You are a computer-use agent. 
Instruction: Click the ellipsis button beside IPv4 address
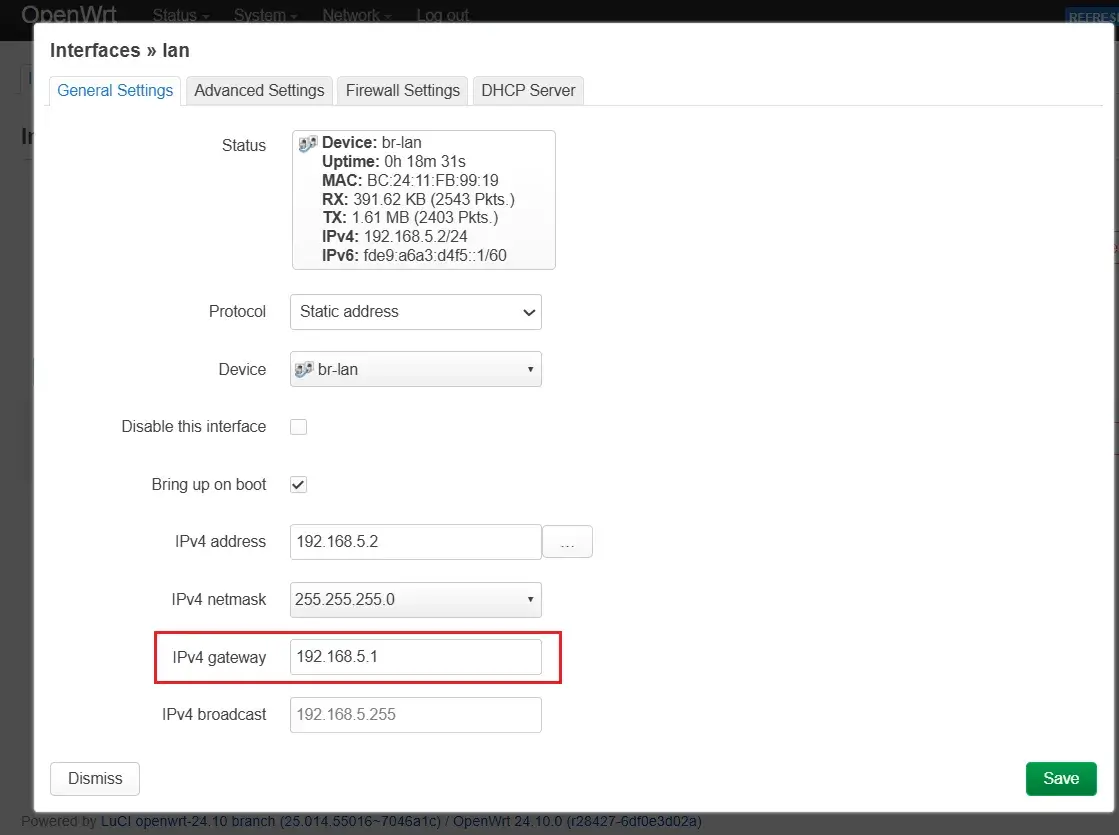[567, 542]
